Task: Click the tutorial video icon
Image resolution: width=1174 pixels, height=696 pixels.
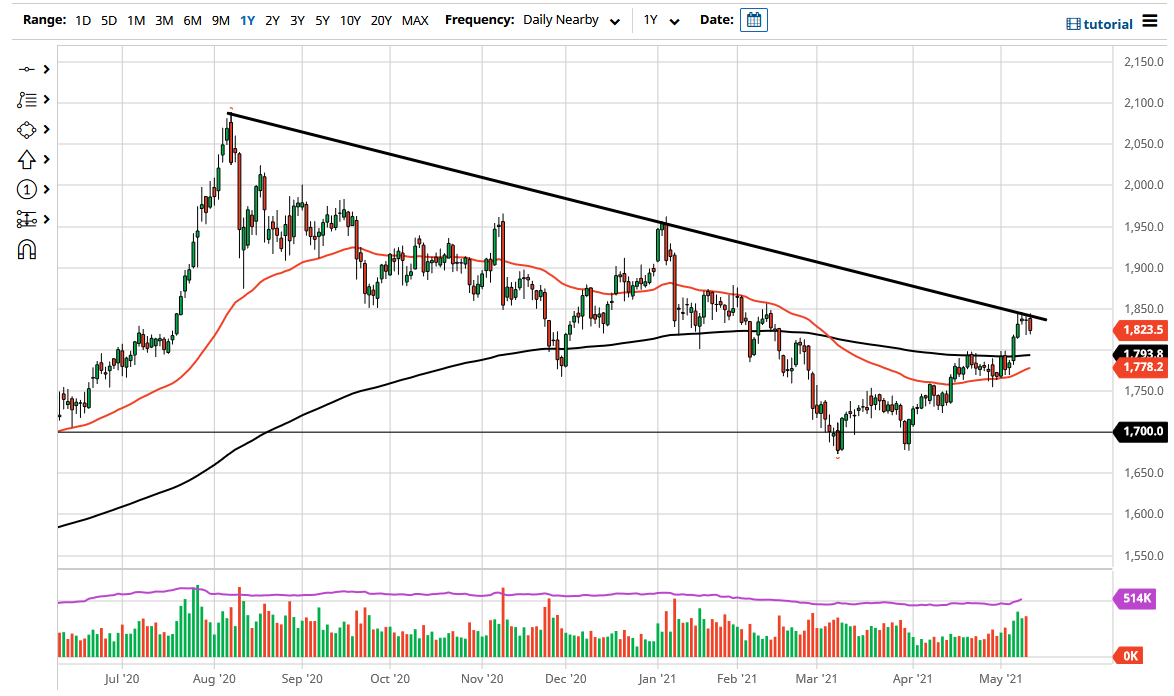Action: (x=1073, y=24)
